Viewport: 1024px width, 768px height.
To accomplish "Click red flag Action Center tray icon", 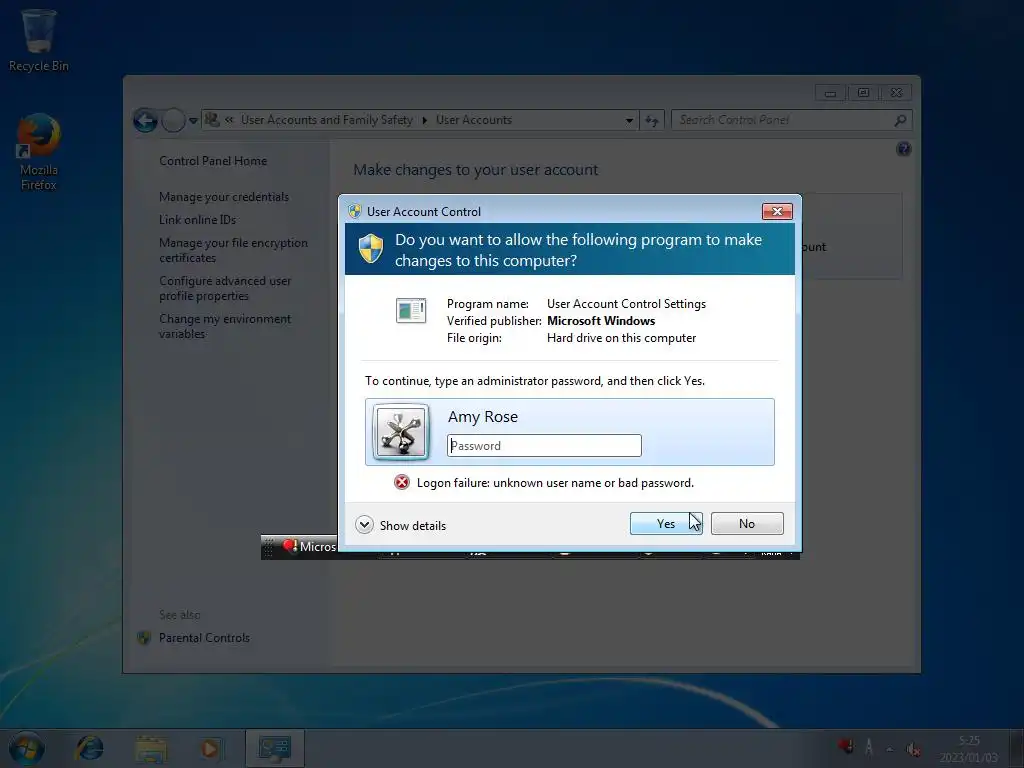I will pos(846,746).
